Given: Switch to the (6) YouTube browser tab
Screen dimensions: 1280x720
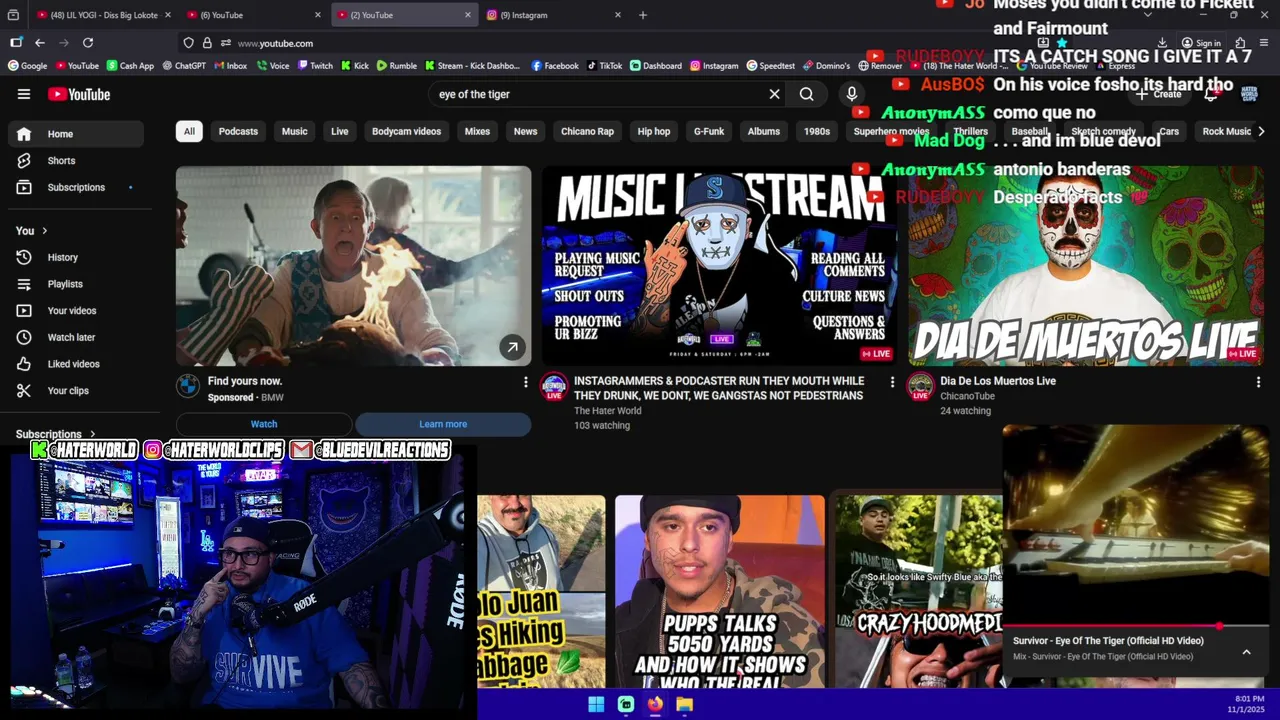Looking at the screenshot, I should [253, 15].
